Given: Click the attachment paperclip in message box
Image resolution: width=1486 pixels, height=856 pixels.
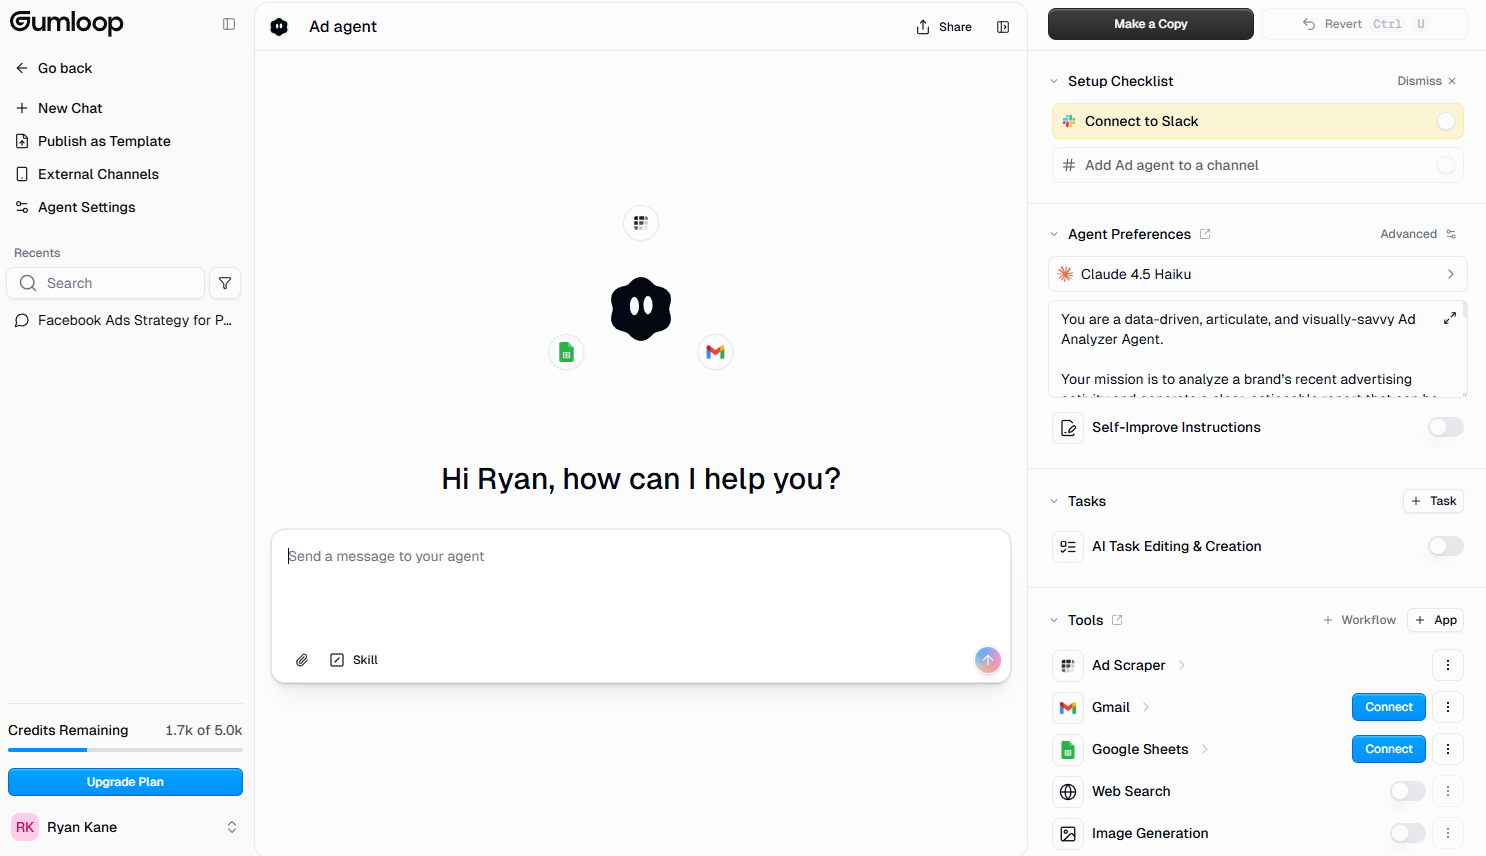Looking at the screenshot, I should click(x=302, y=660).
